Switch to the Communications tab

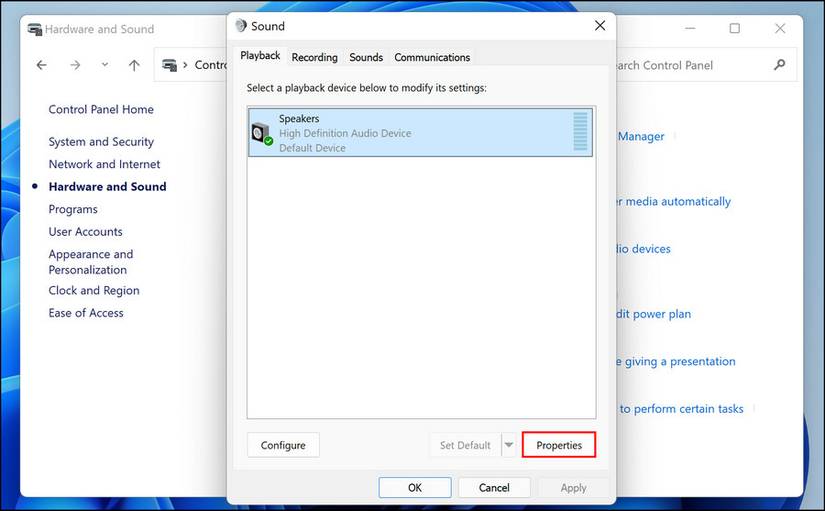click(x=432, y=57)
